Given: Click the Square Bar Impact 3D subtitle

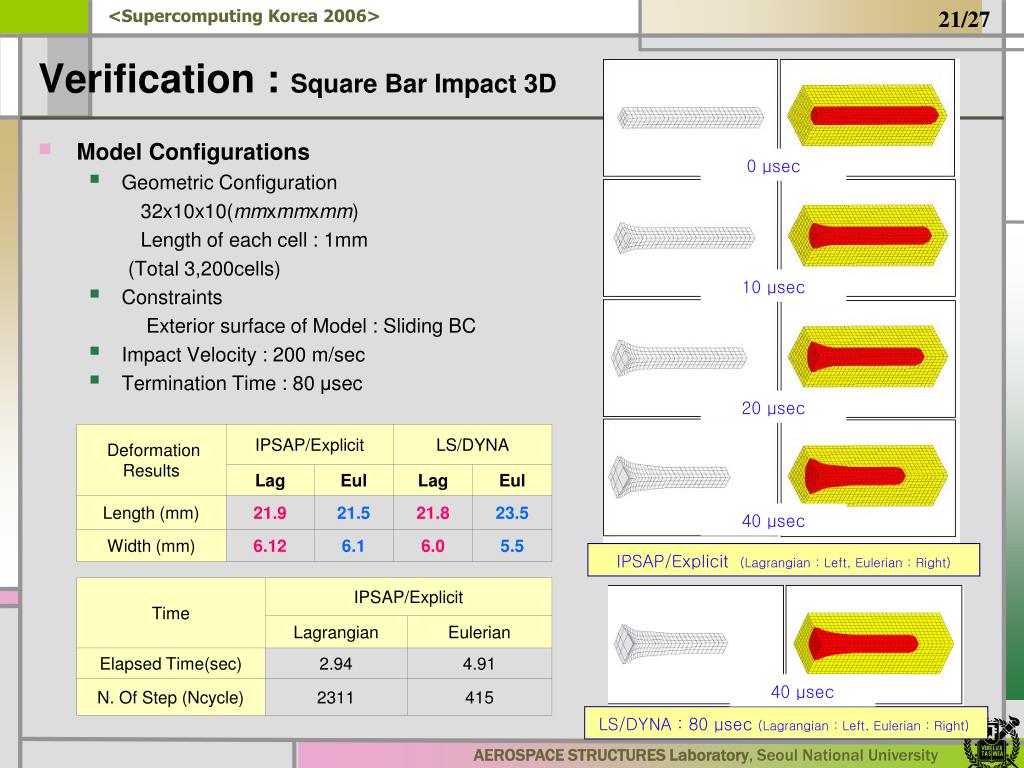Looking at the screenshot, I should pyautogui.click(x=423, y=84).
